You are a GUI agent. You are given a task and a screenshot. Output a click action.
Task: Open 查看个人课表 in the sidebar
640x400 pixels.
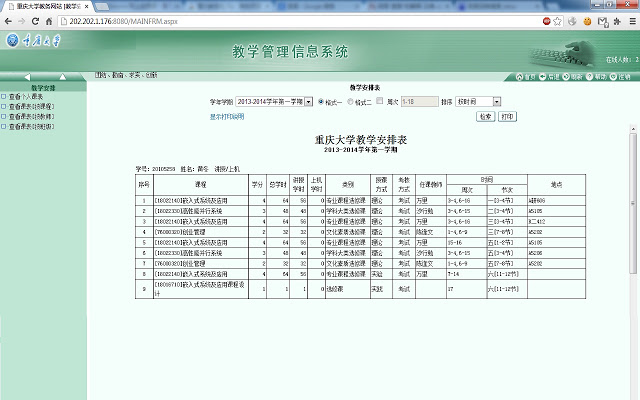point(26,97)
